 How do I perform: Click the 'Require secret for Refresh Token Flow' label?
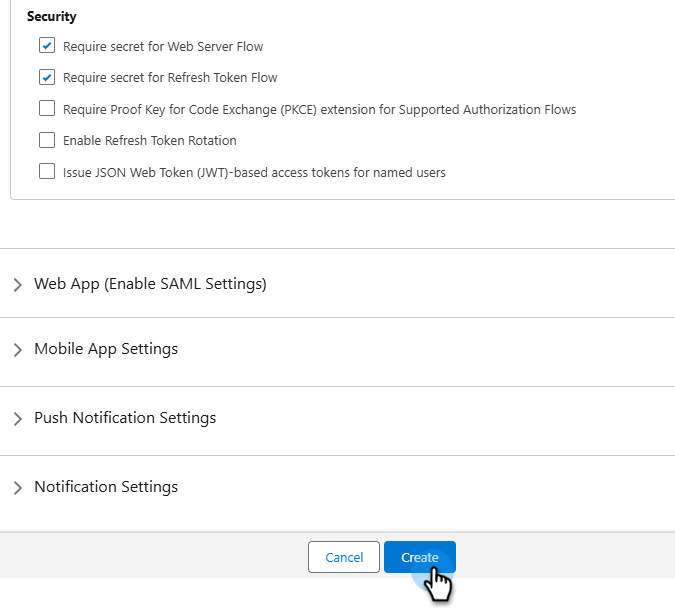click(x=170, y=77)
